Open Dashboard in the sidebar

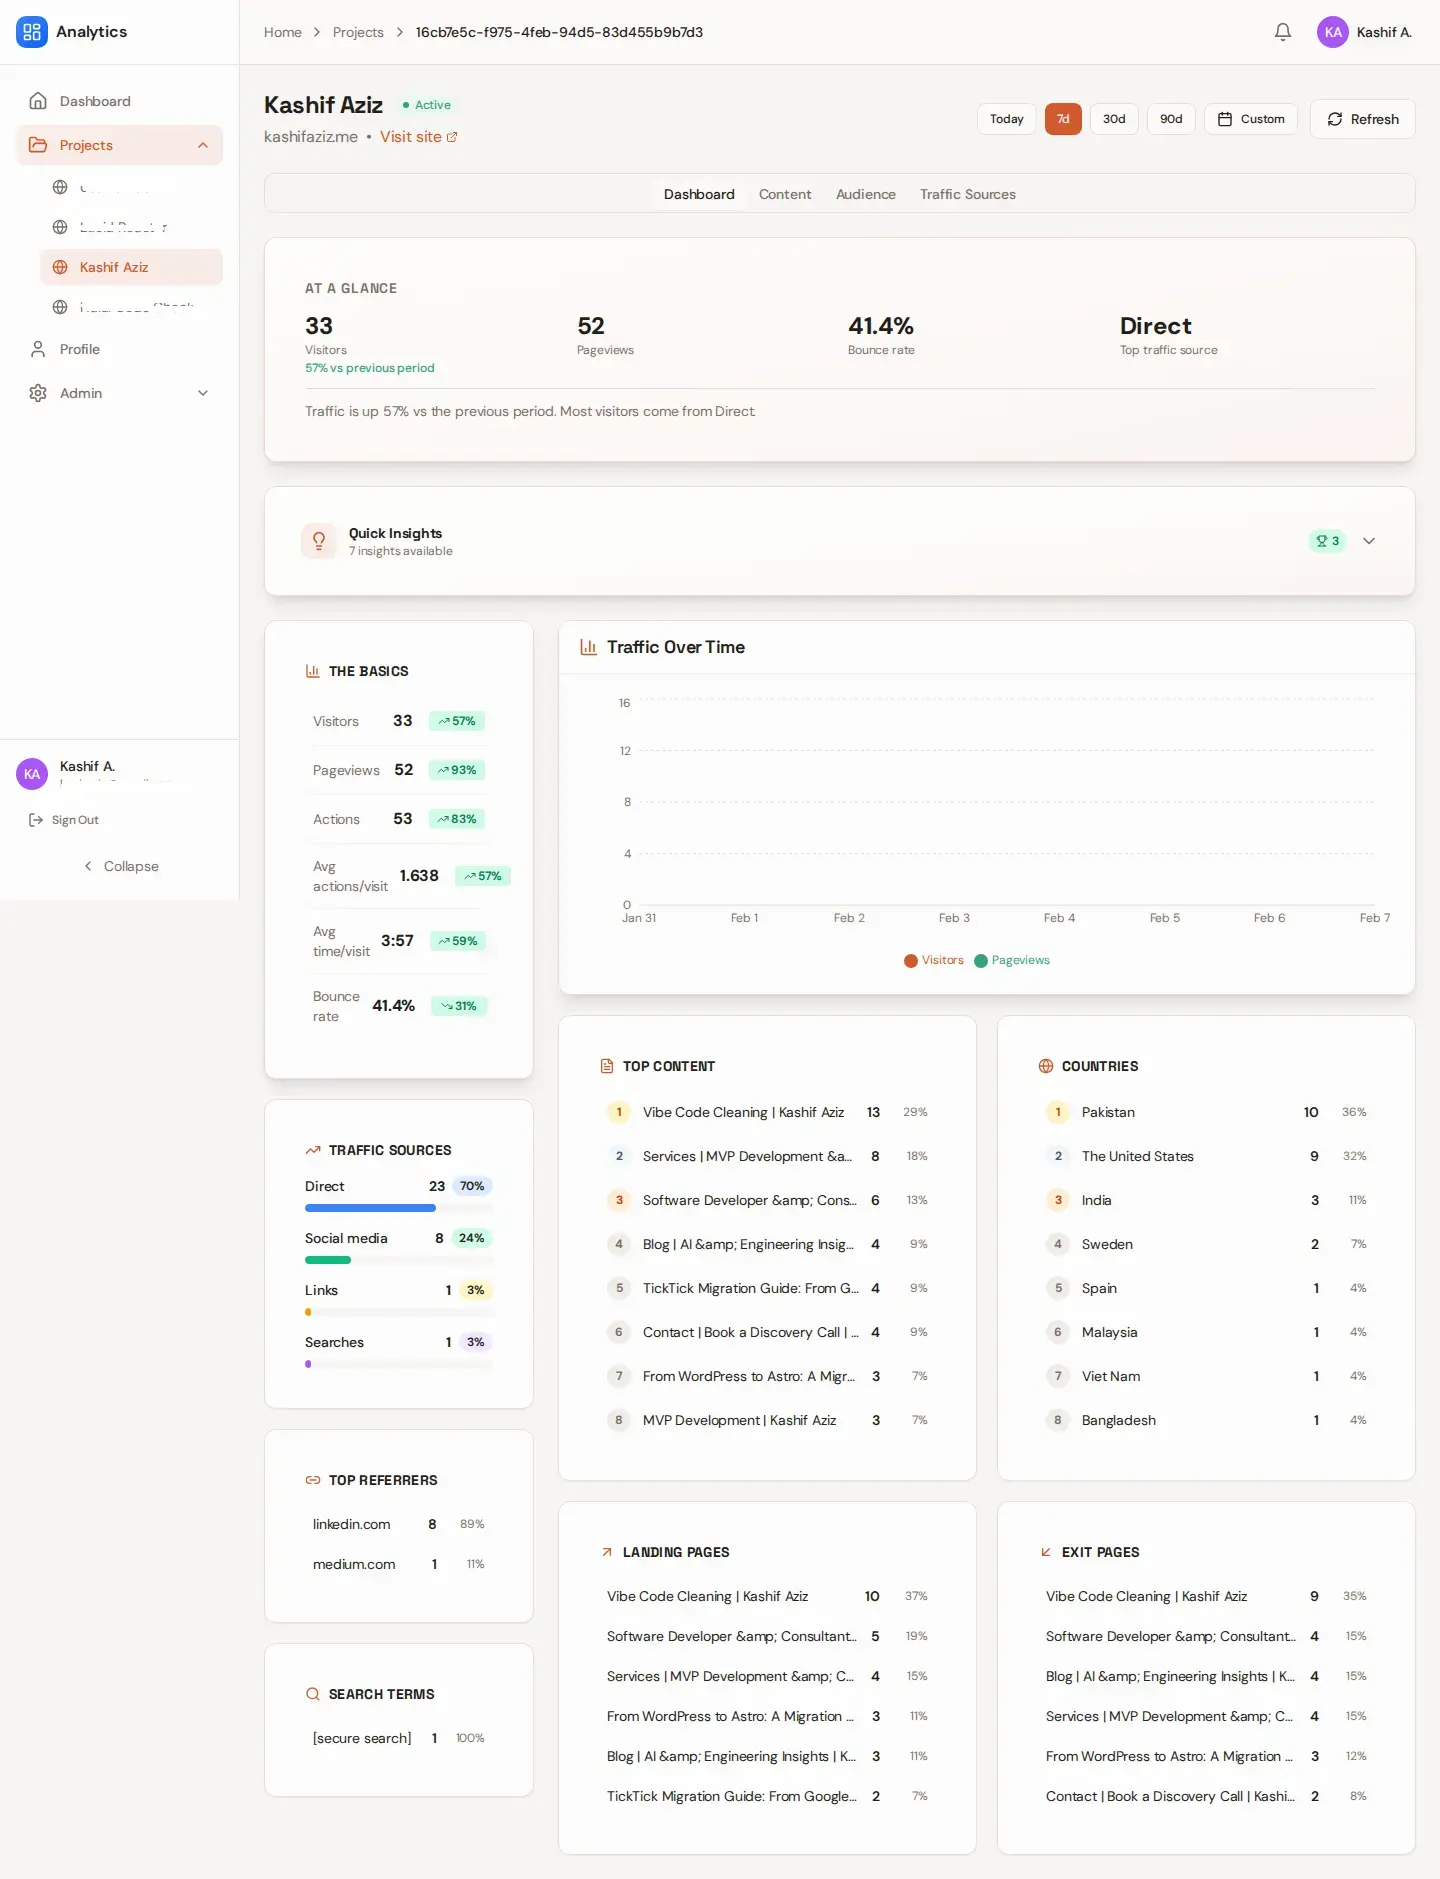click(x=120, y=101)
